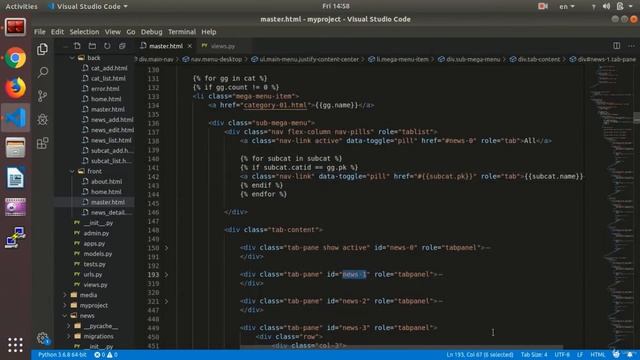
Task: Open the View menu
Action: (112, 32)
